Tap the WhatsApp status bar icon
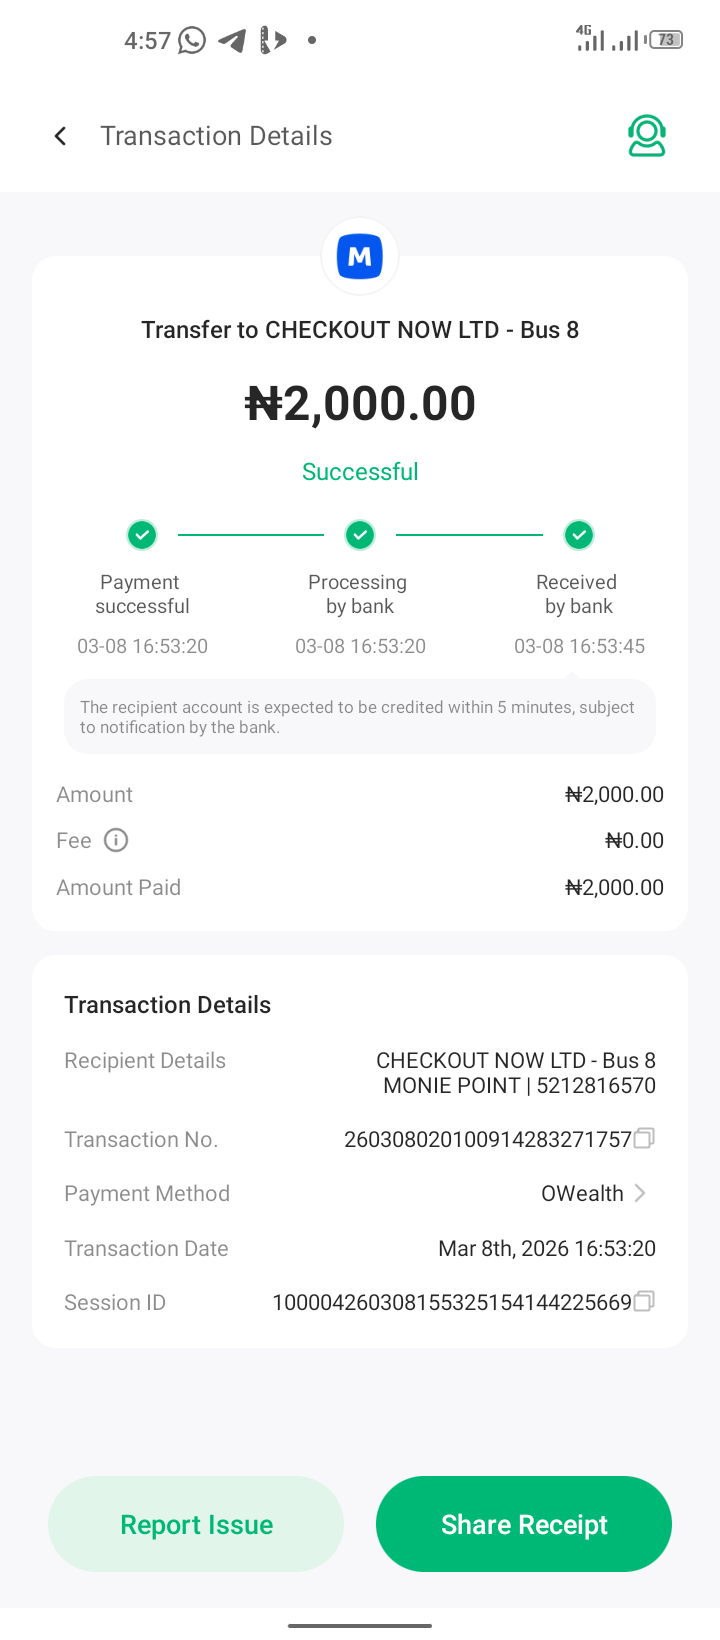Screen dimensions: 720x1640 (x=192, y=40)
